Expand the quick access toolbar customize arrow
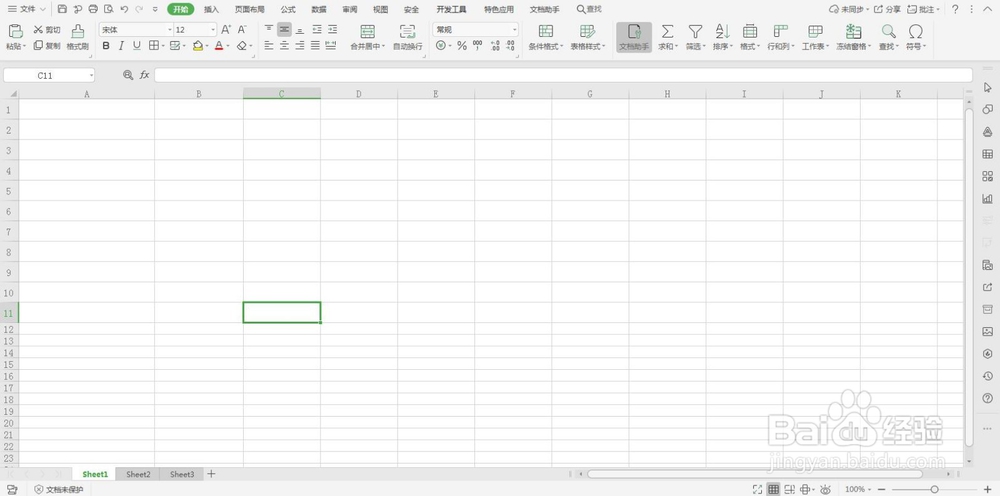This screenshot has width=1000, height=496. click(x=155, y=9)
